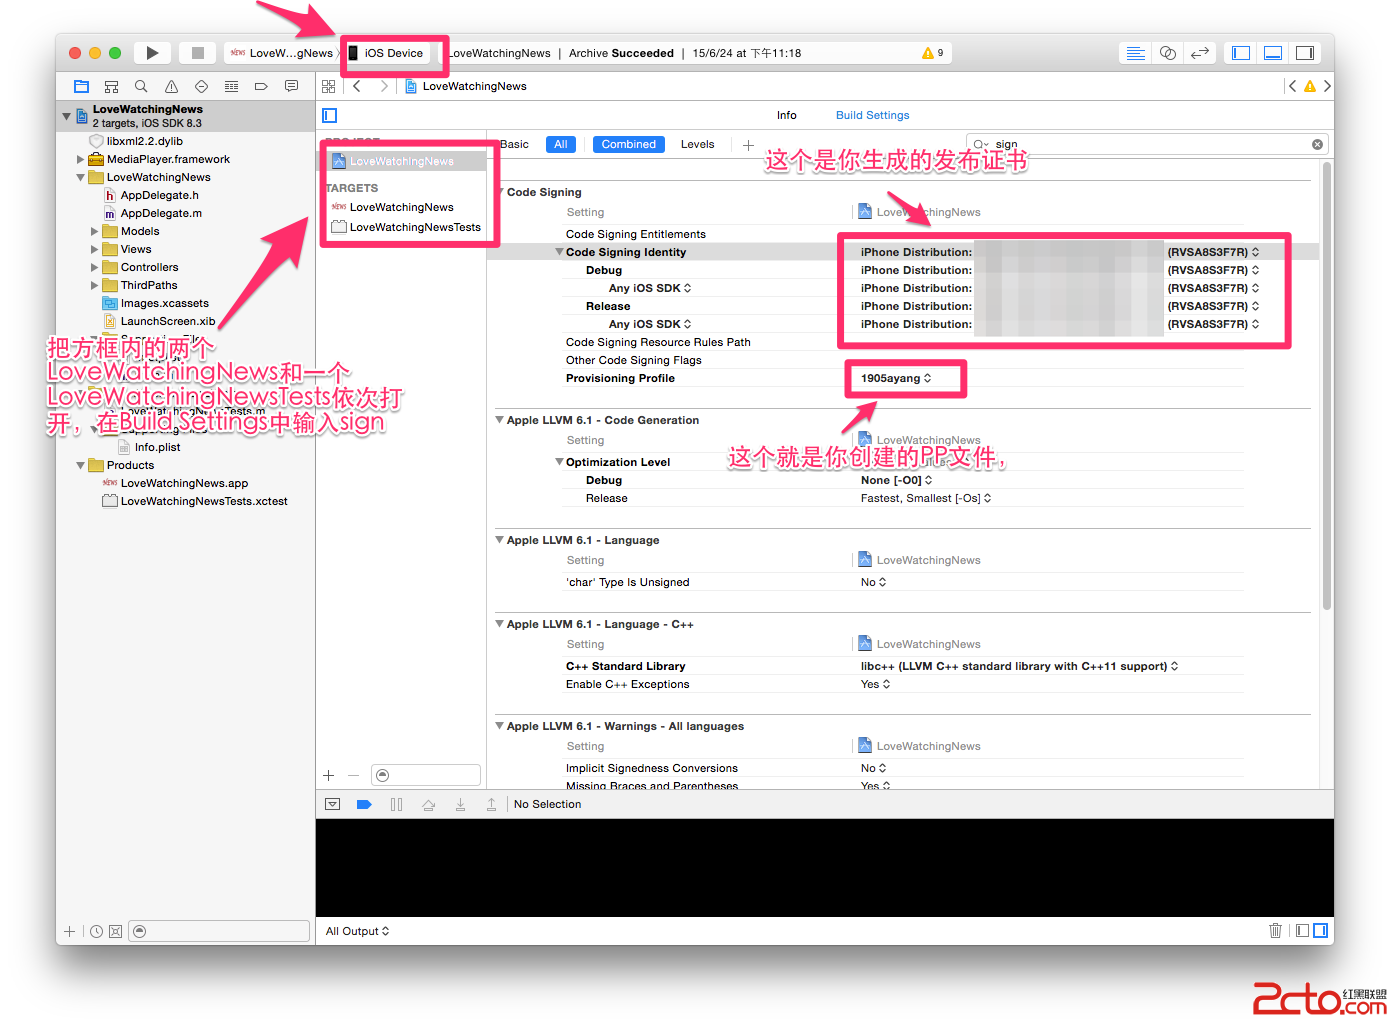Show the Project navigator folder icon

(x=82, y=87)
